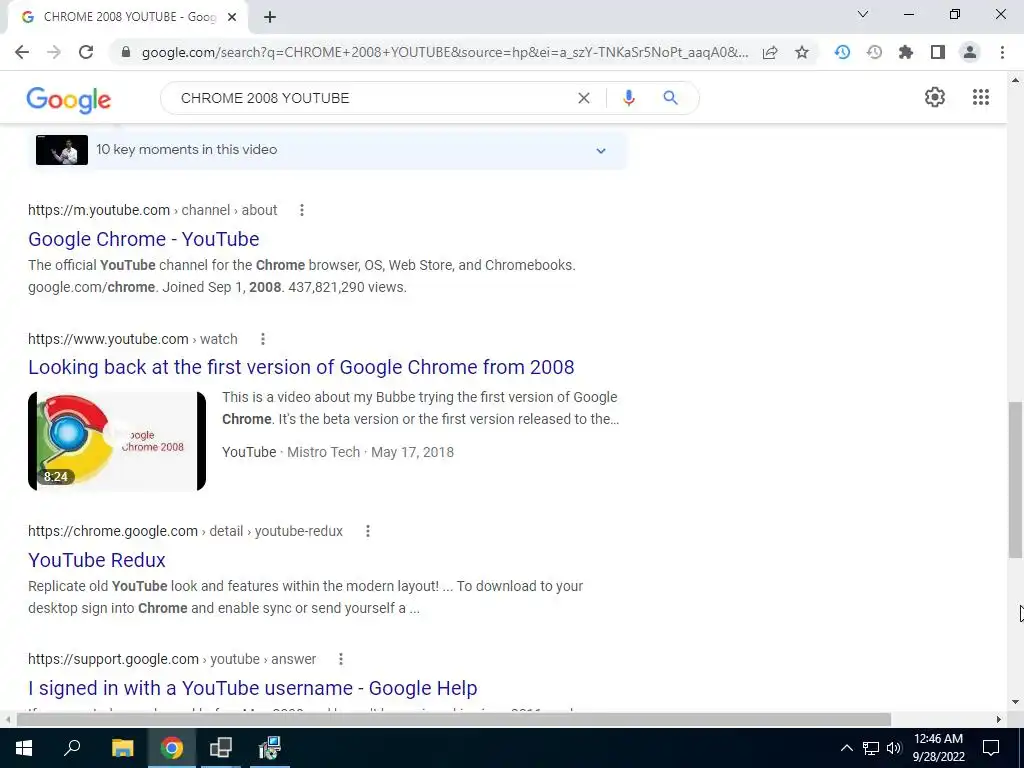Go back to the previous page
1024x768 pixels.
22,52
